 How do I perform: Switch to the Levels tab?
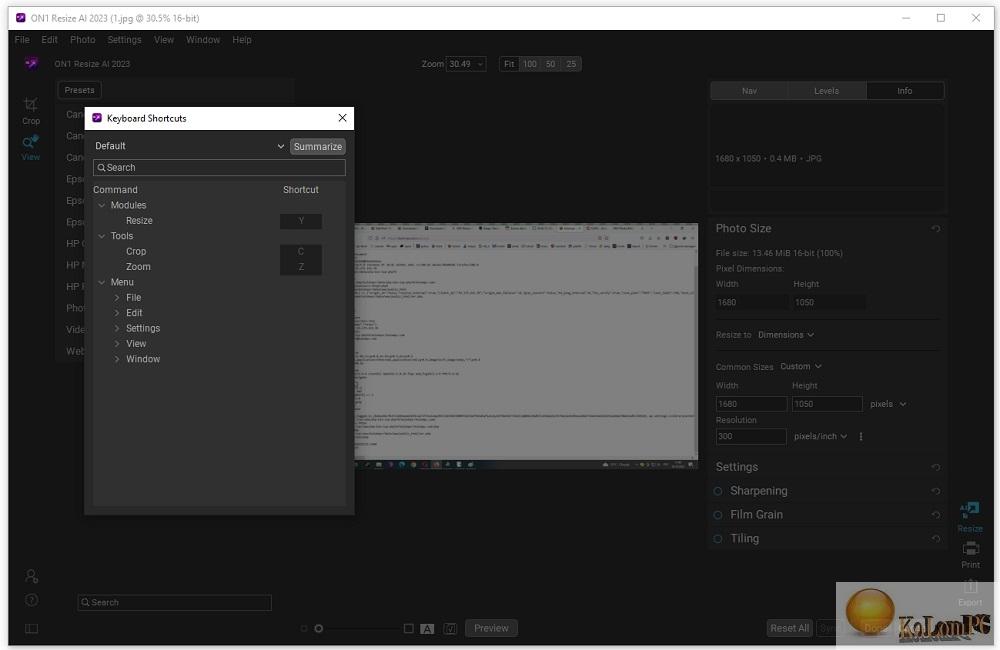(827, 91)
